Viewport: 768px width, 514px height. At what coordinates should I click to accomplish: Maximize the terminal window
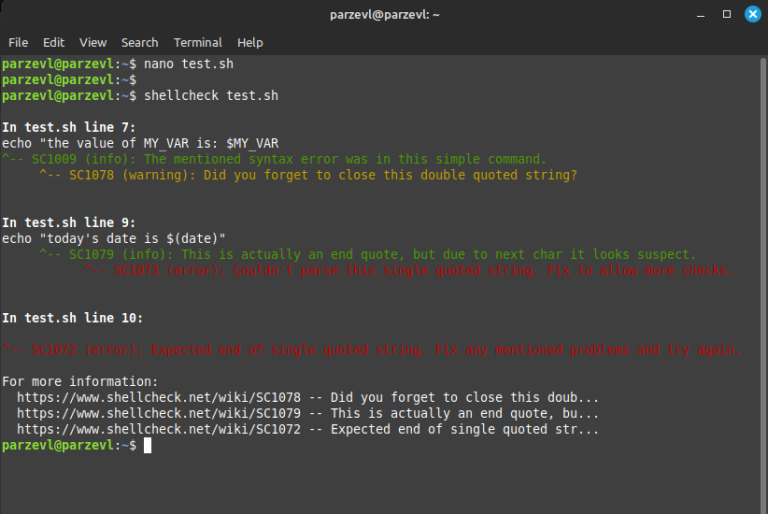coord(727,14)
